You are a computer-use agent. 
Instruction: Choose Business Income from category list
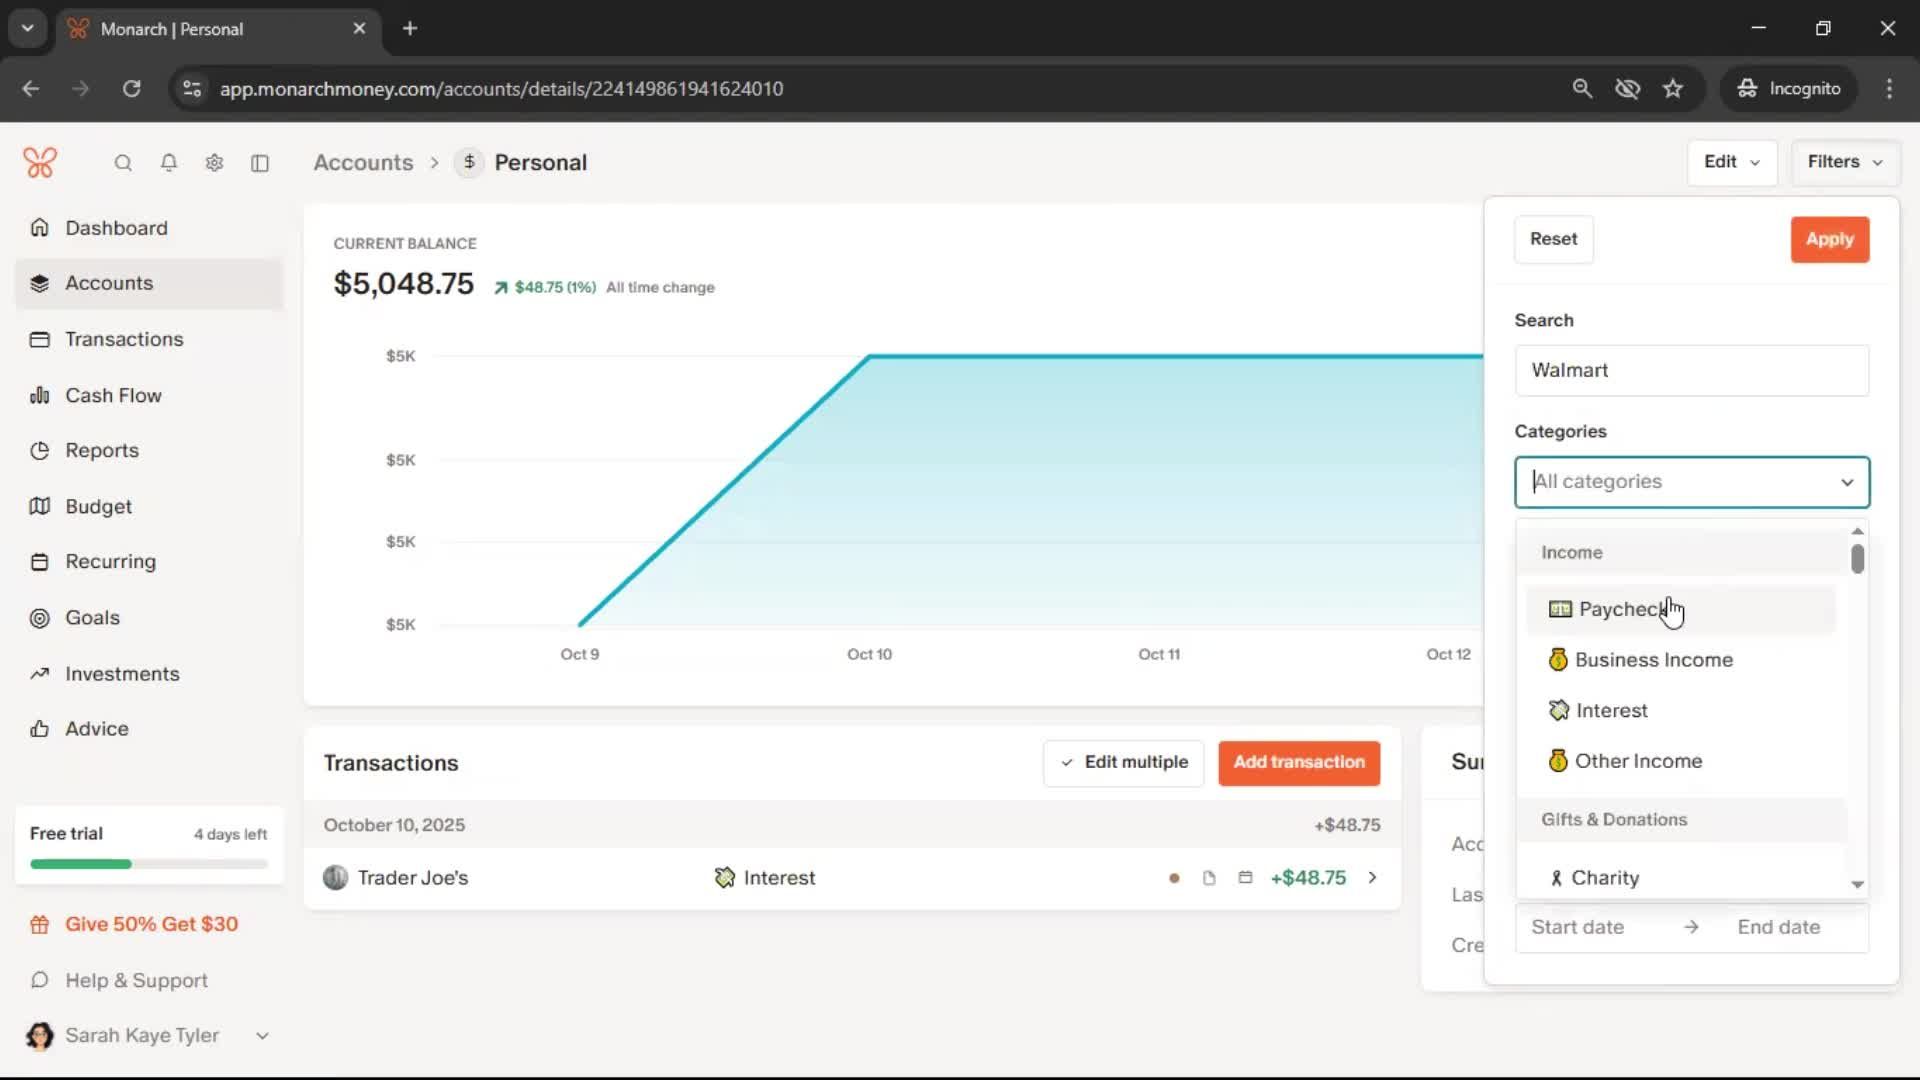click(x=1653, y=660)
